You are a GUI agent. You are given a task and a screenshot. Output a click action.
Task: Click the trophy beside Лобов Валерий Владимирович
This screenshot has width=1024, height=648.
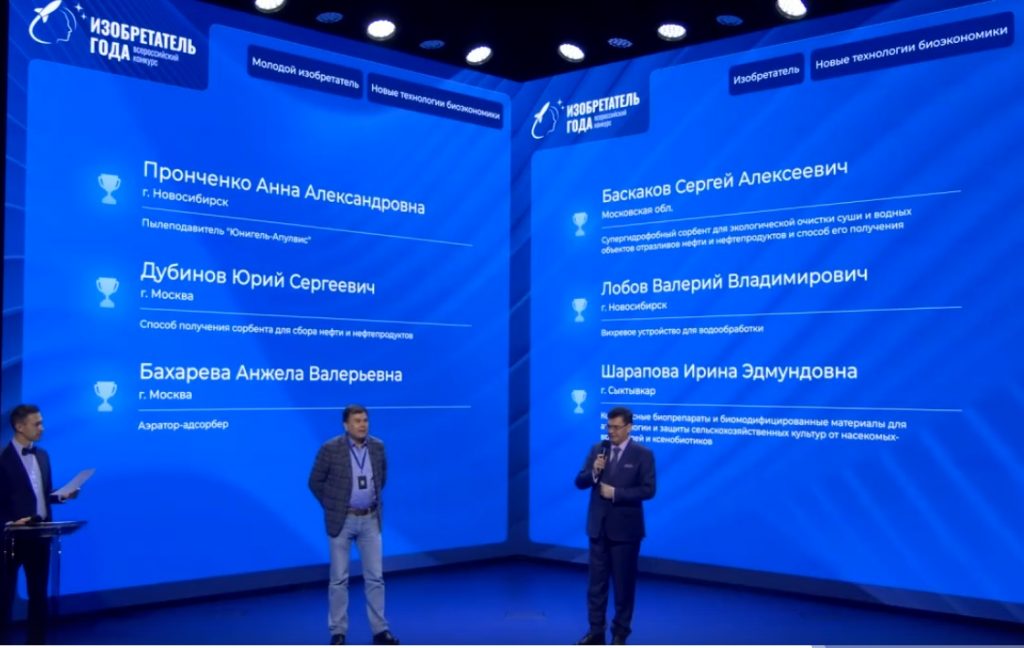pos(579,307)
